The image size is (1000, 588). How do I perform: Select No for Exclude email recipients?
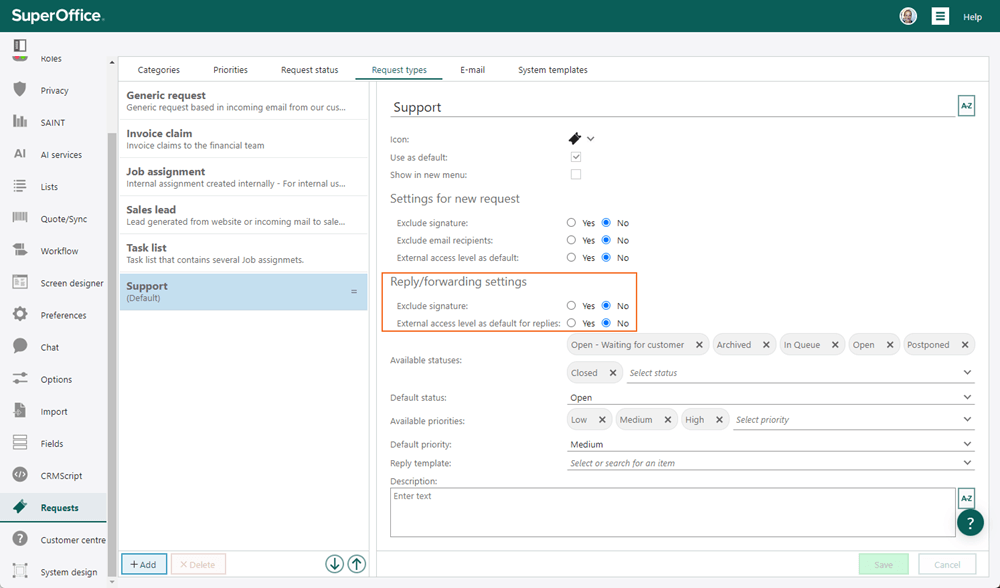click(x=606, y=240)
